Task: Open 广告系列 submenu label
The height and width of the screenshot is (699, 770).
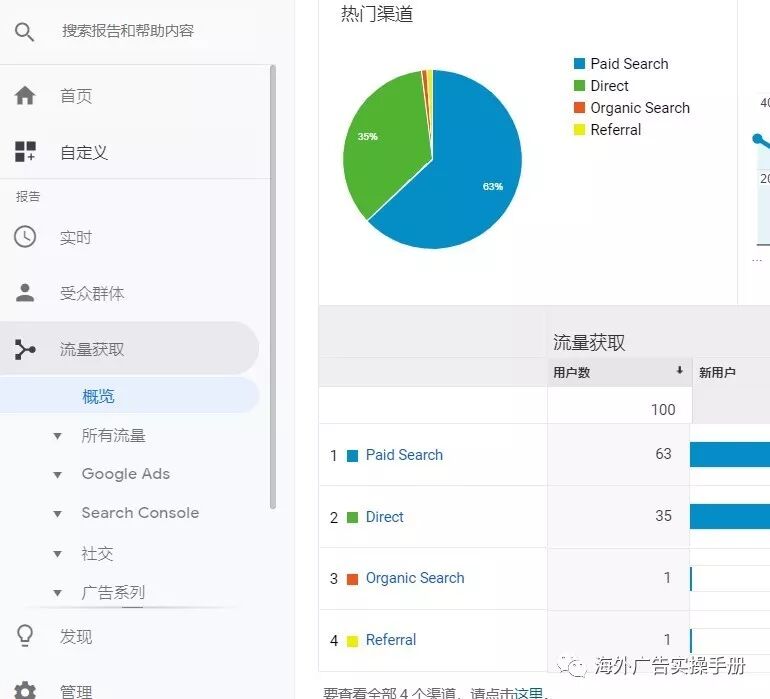Action: pyautogui.click(x=113, y=592)
